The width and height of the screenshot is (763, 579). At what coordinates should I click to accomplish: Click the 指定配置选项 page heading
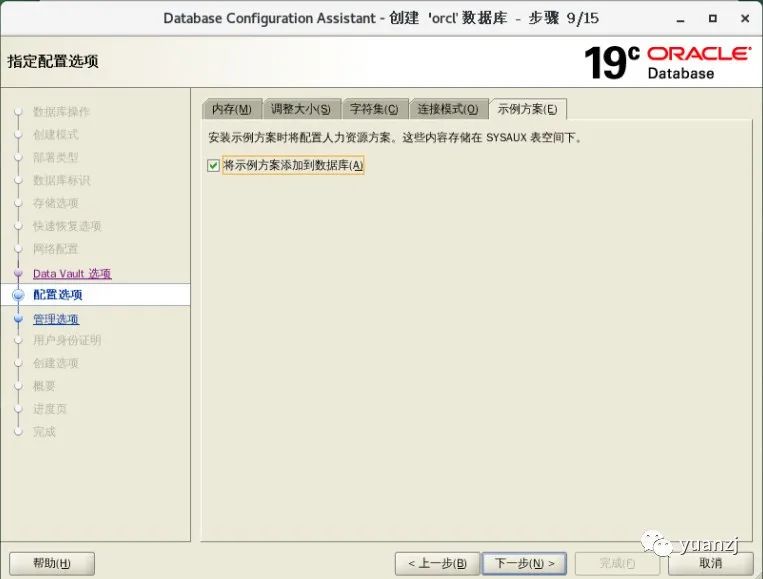pyautogui.click(x=53, y=61)
